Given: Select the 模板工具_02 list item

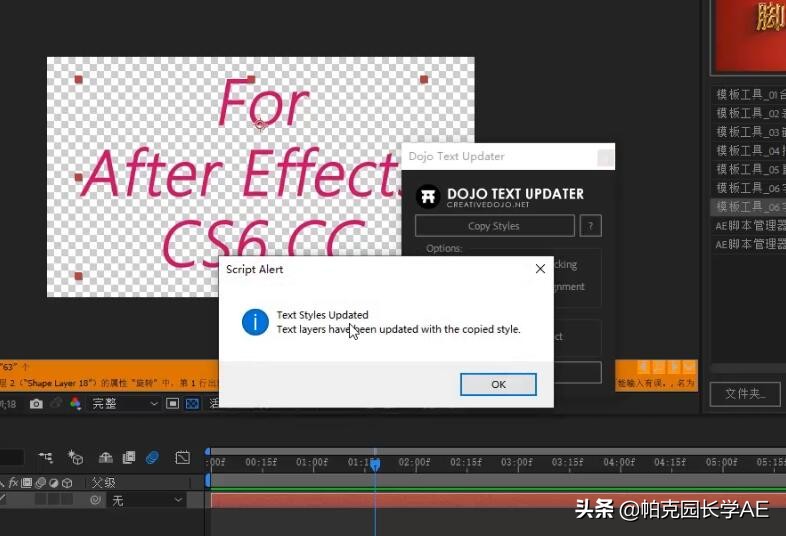Looking at the screenshot, I should tap(750, 113).
